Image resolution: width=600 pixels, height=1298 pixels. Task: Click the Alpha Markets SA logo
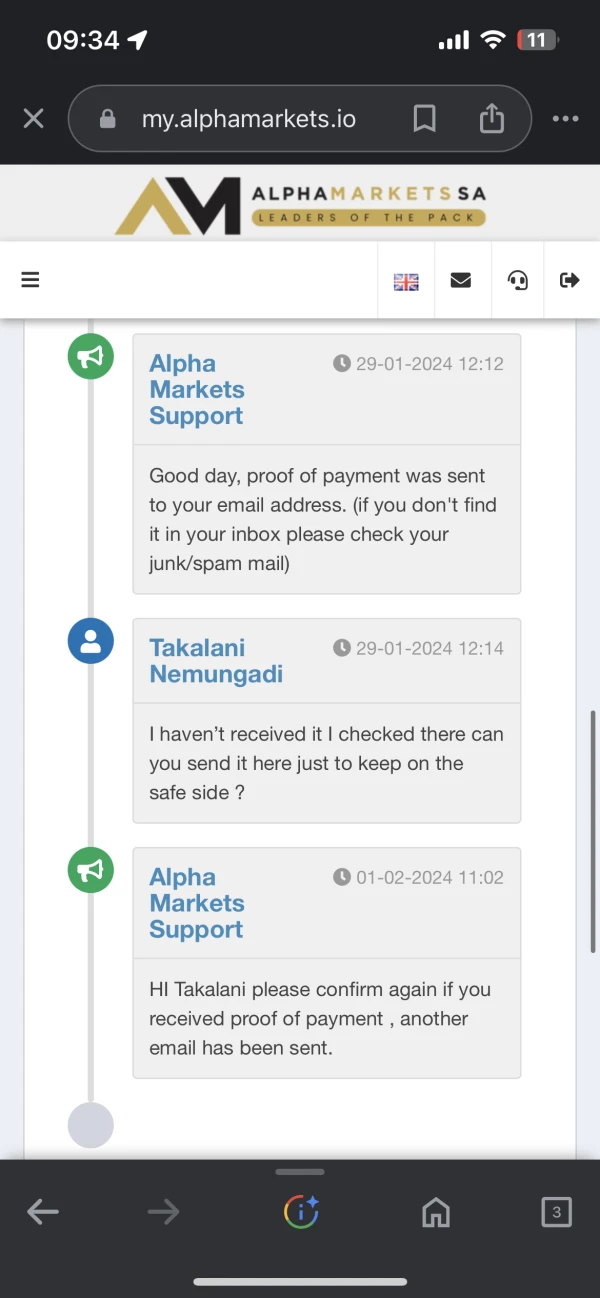click(300, 204)
